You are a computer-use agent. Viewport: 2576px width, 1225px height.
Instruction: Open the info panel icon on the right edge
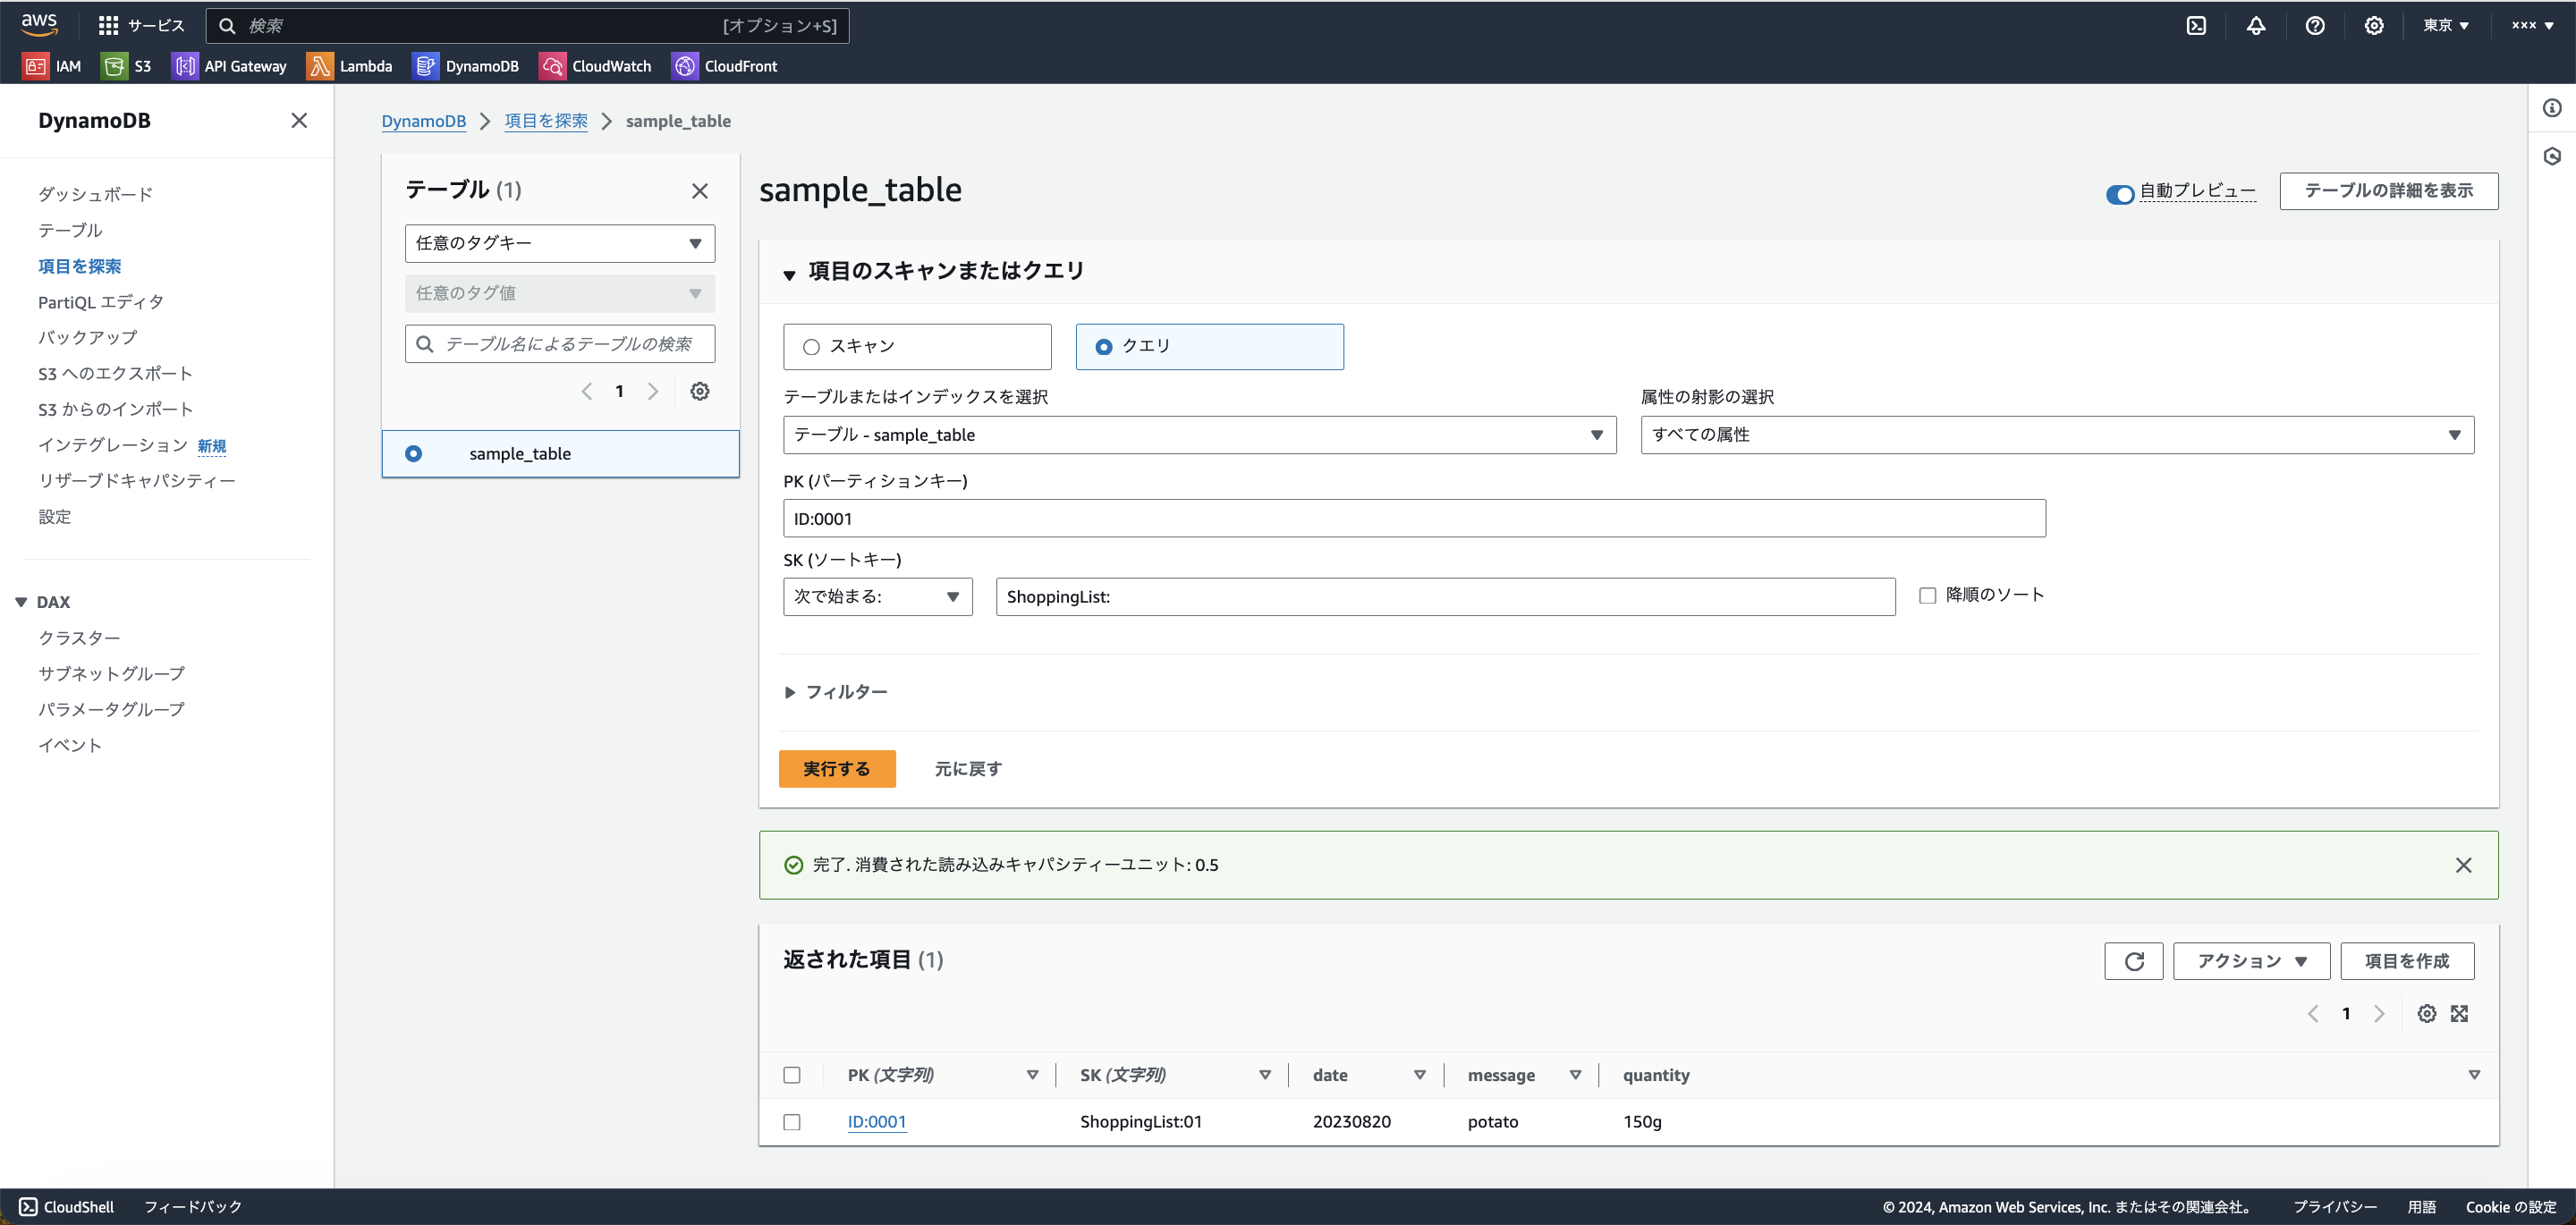(x=2553, y=108)
